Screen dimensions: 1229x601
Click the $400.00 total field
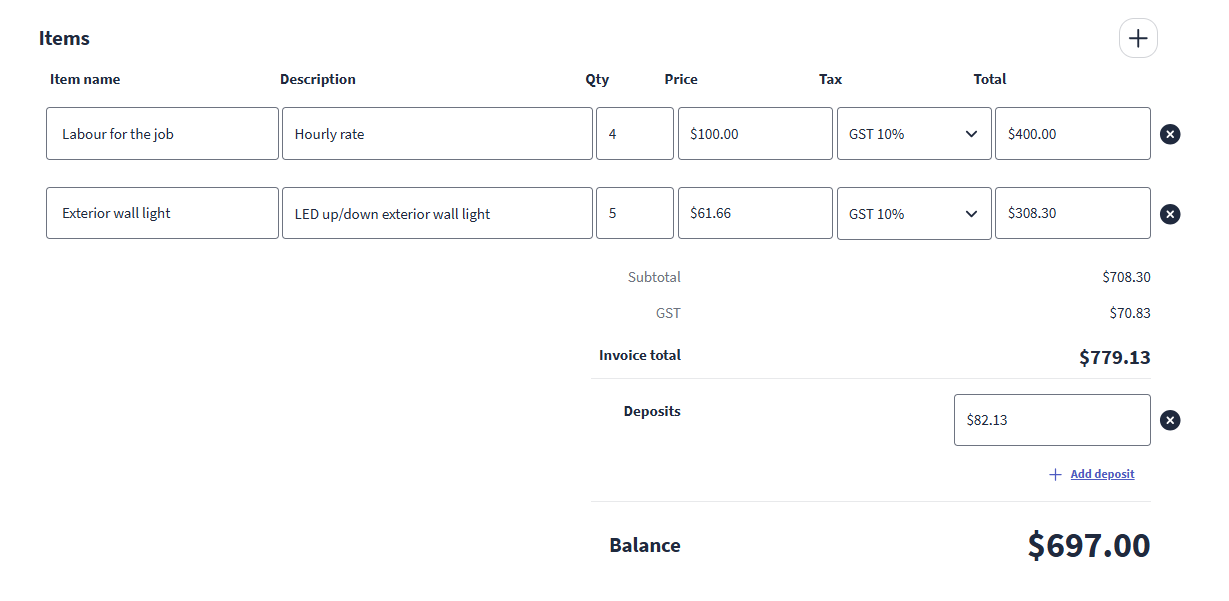tap(1072, 134)
